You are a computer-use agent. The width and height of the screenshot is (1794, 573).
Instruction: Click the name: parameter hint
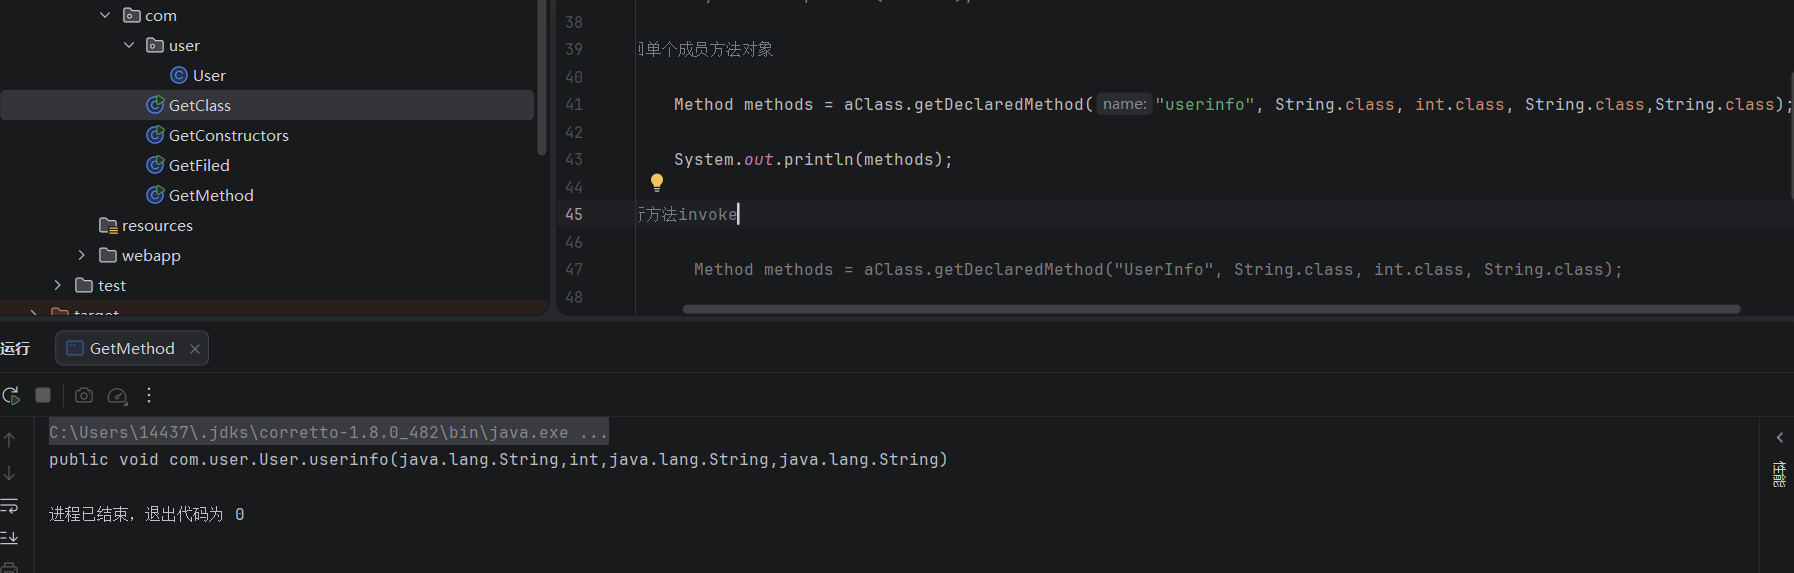tap(1124, 104)
